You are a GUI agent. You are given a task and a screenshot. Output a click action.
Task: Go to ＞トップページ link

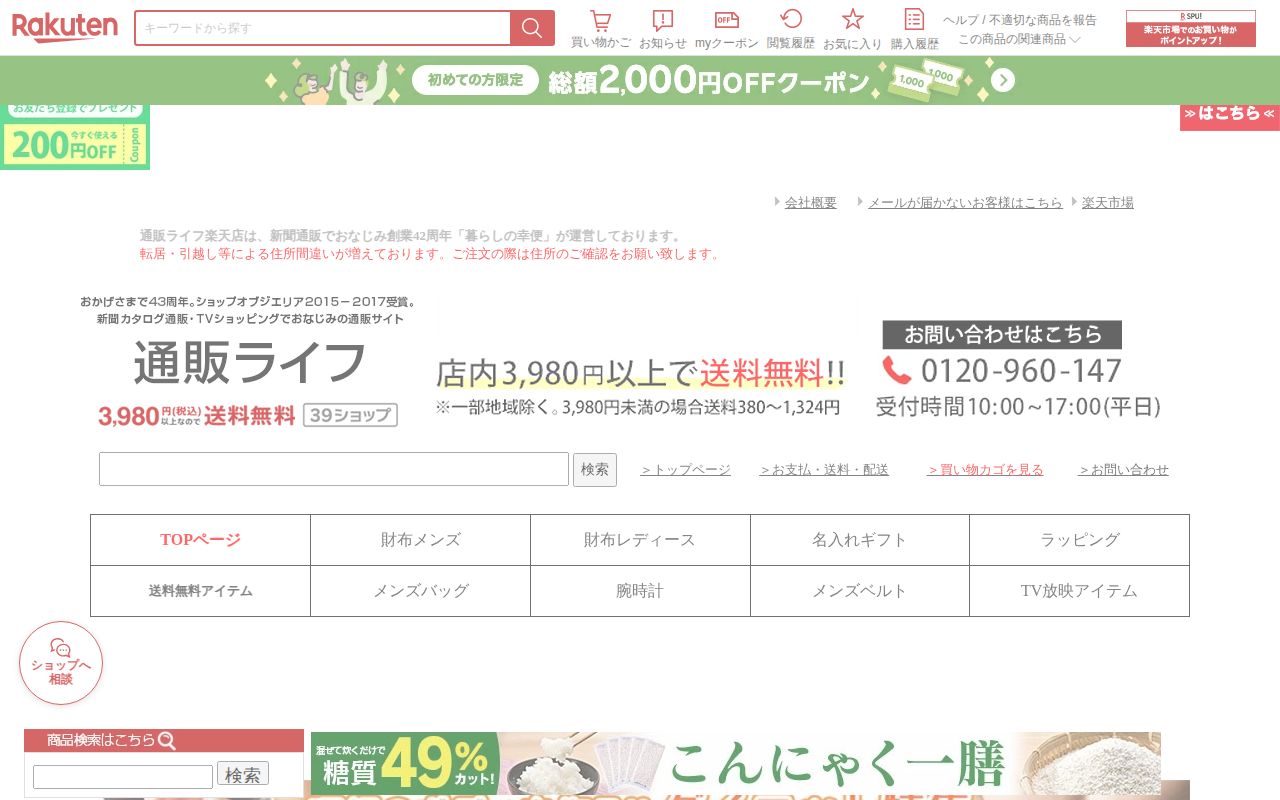point(686,470)
